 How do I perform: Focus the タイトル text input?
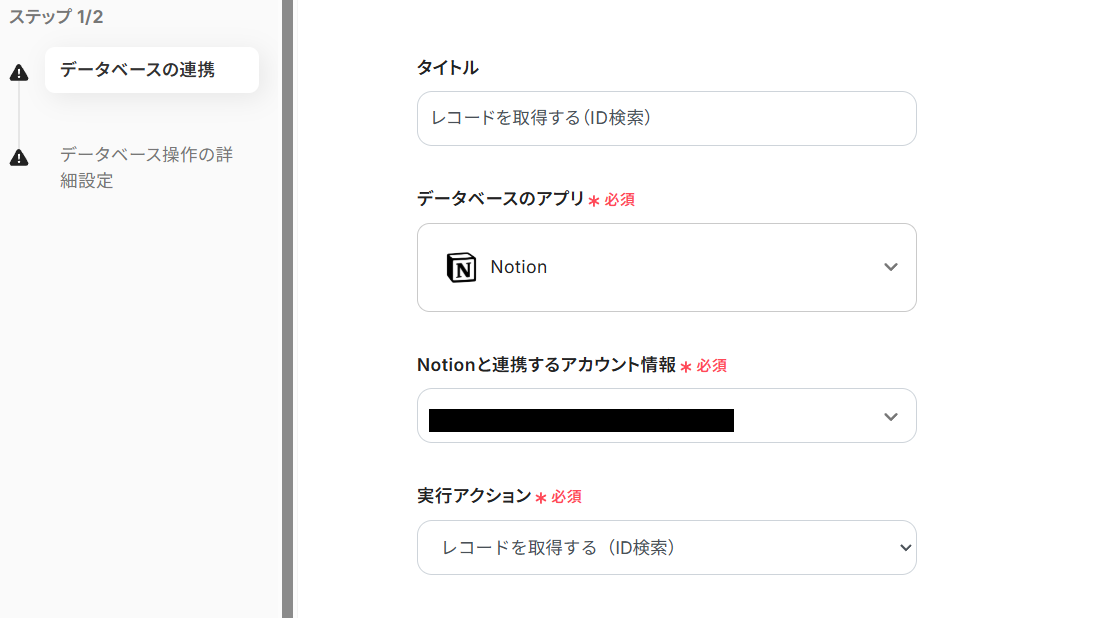click(x=666, y=118)
